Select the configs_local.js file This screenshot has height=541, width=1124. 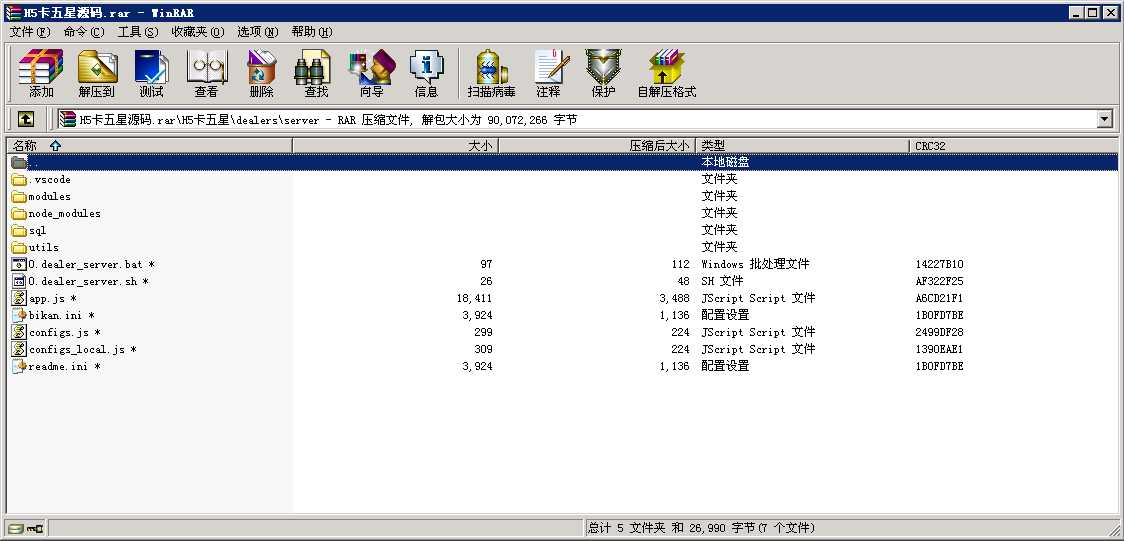coord(75,350)
